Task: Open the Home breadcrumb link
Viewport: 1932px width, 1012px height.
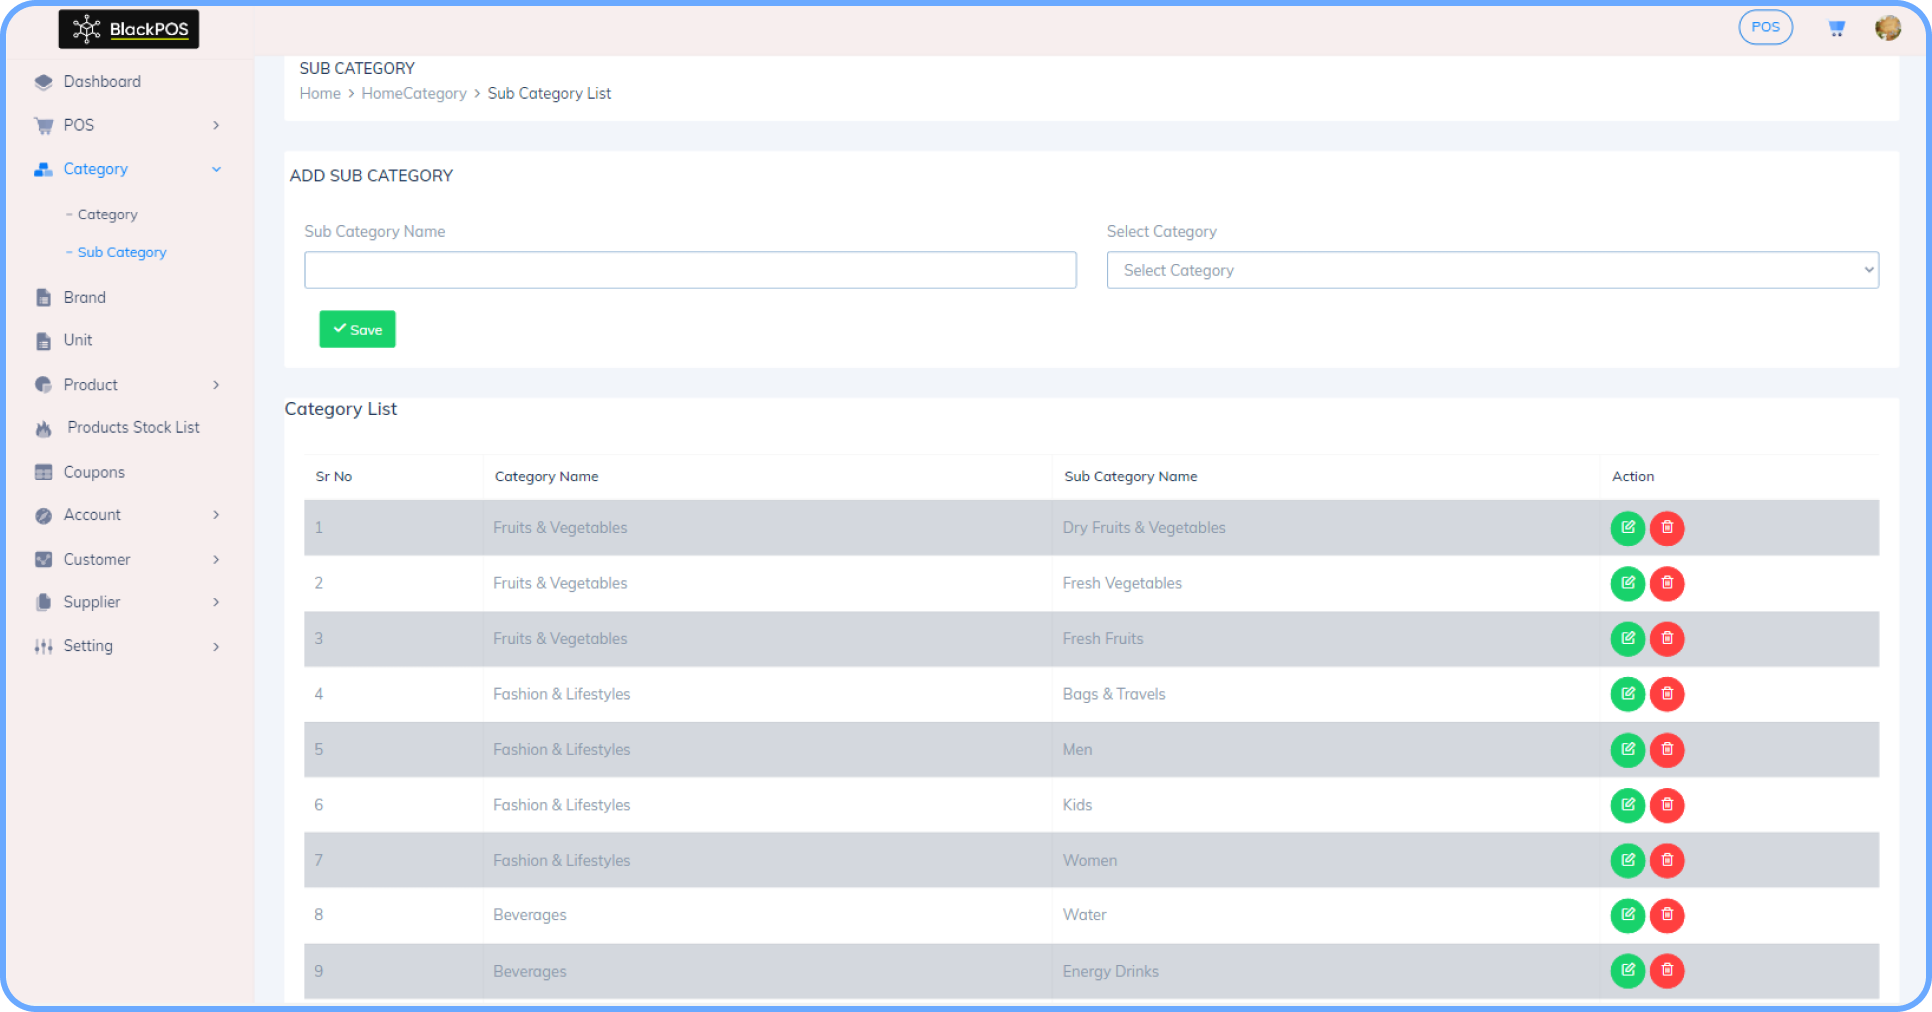Action: pyautogui.click(x=319, y=93)
